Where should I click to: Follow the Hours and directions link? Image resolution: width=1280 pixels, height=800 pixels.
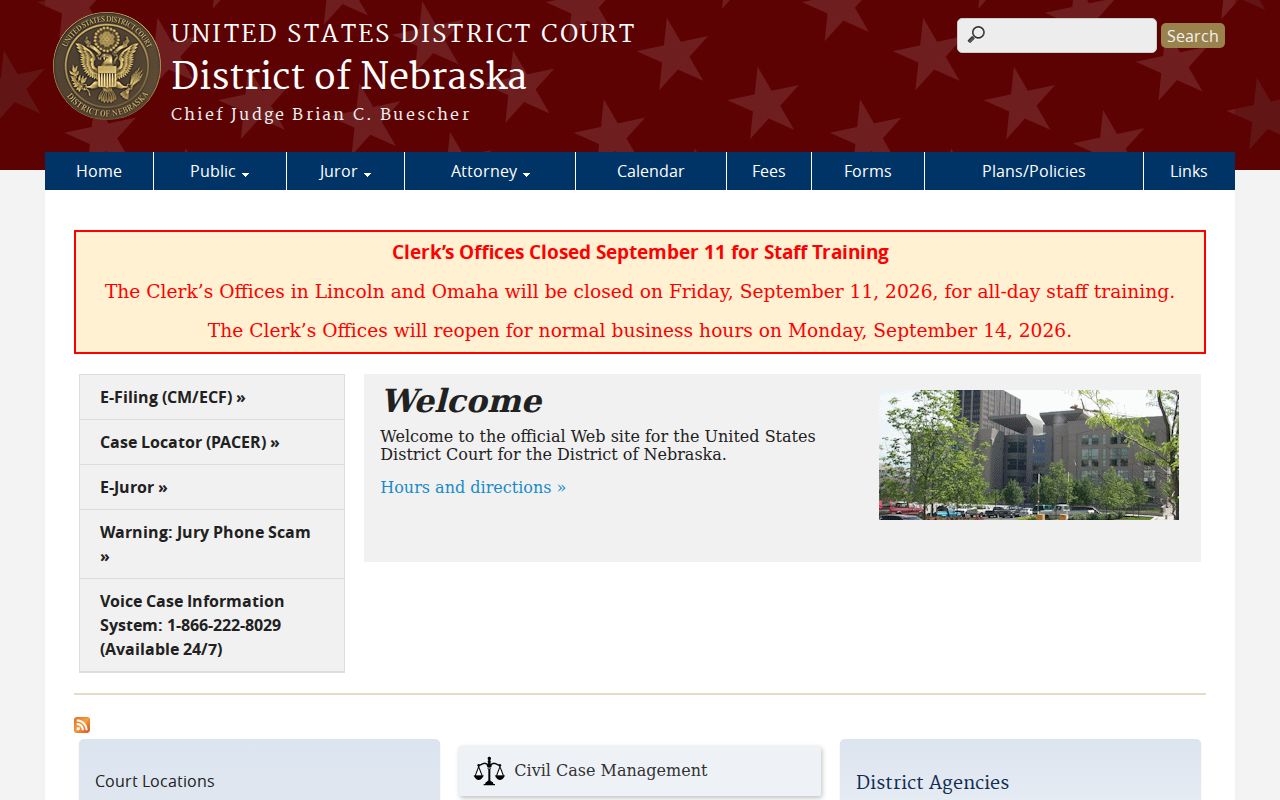point(473,487)
